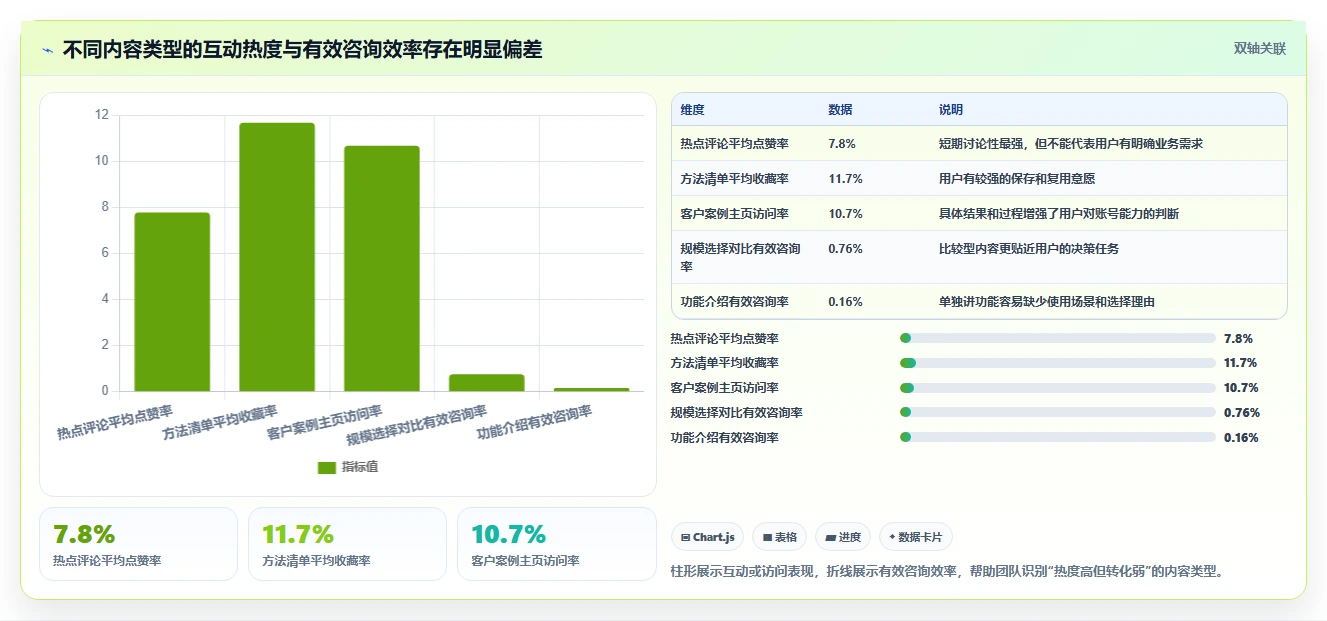Click the Chart.js chip
This screenshot has height=621, width=1327.
point(707,537)
